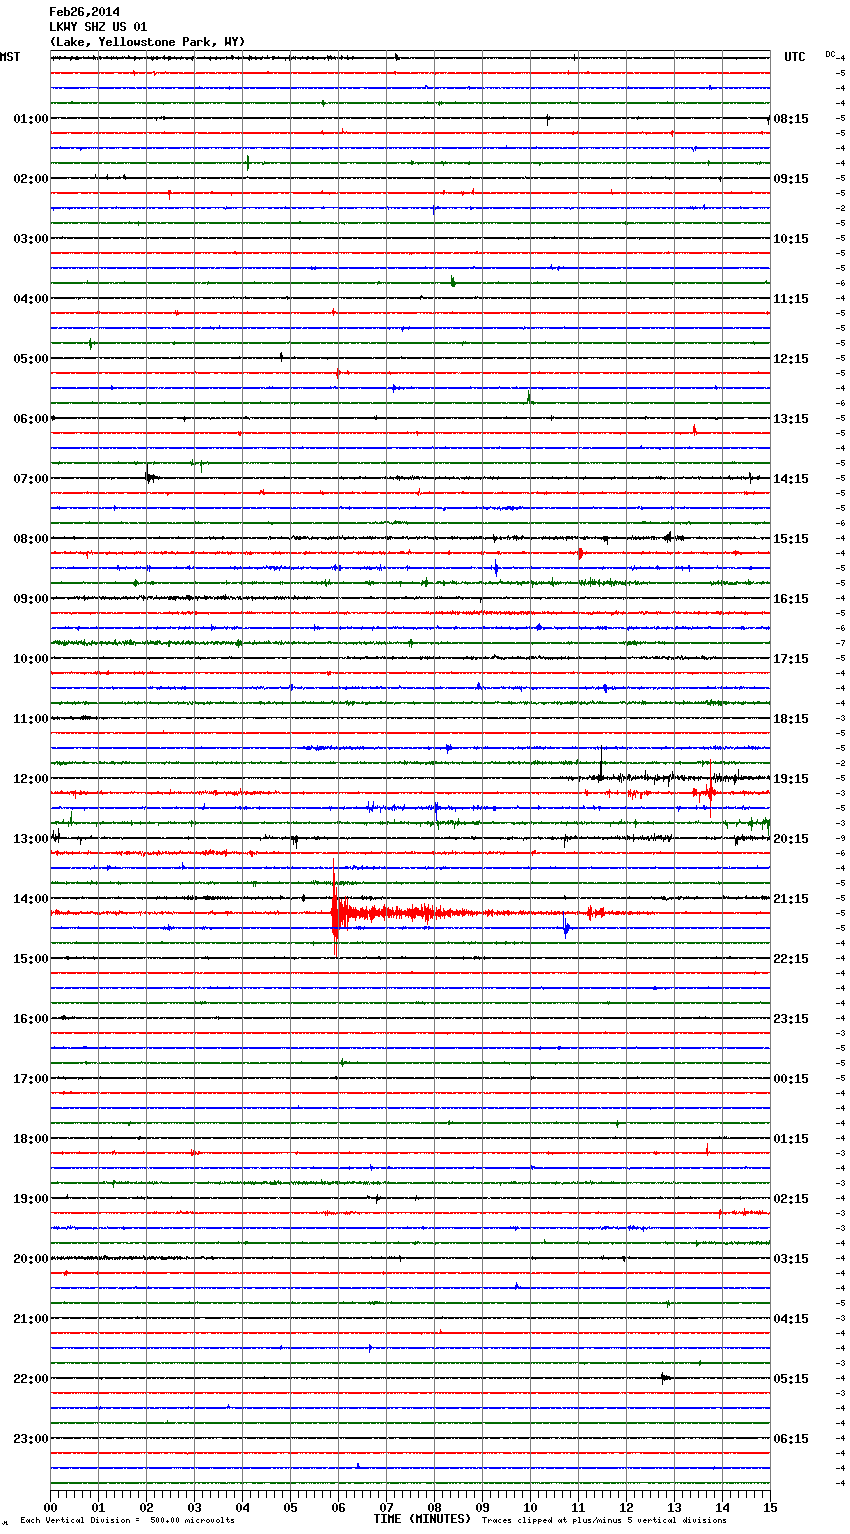The image size is (850, 1534).
Task: Select the 23:00 MST row label
Action: coord(31,1439)
